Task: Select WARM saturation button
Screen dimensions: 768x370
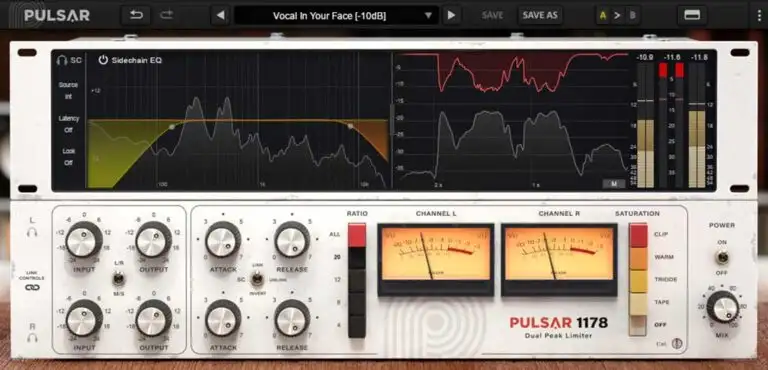Action: (x=638, y=258)
